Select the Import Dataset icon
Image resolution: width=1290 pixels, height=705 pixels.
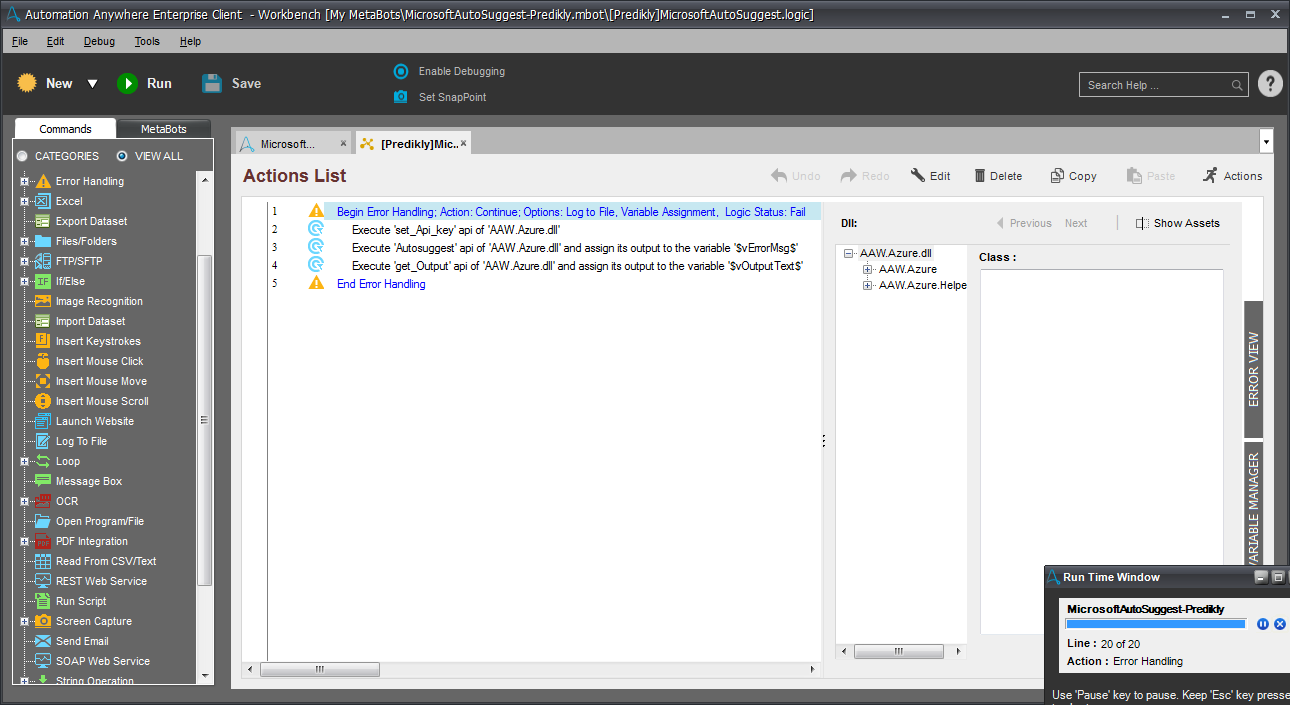click(43, 321)
